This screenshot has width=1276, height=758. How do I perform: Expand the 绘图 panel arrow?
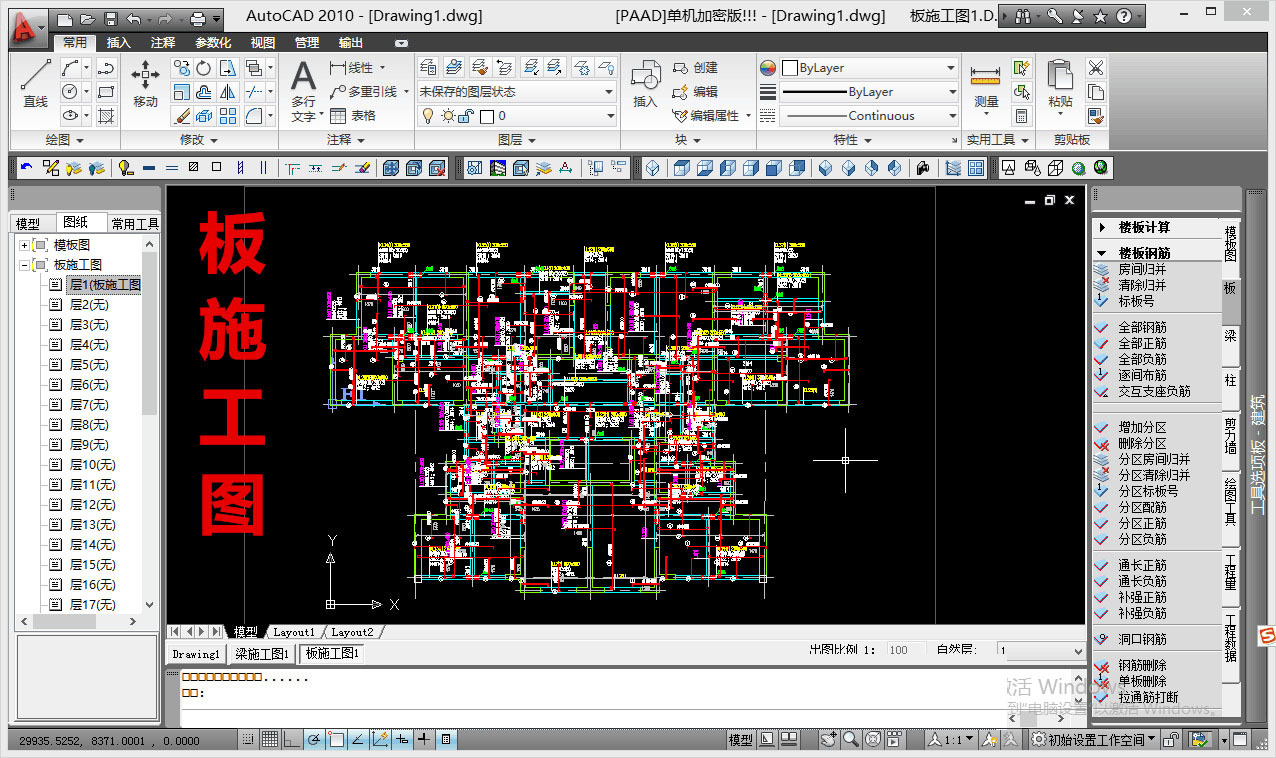[79, 140]
